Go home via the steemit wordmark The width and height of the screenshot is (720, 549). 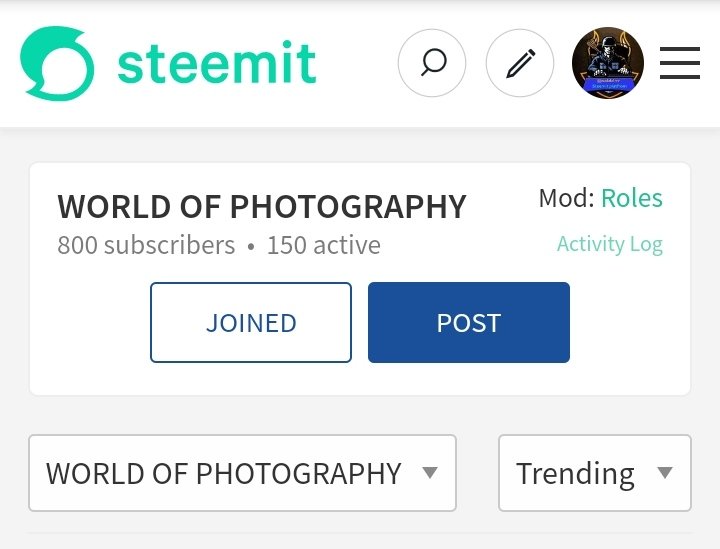pos(216,63)
